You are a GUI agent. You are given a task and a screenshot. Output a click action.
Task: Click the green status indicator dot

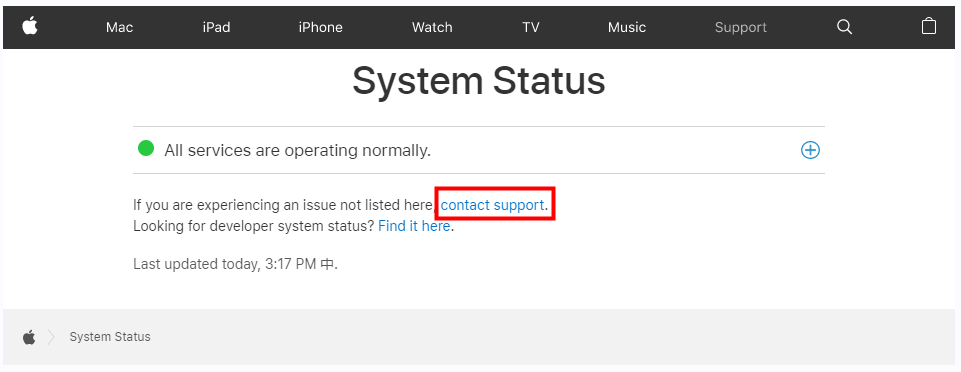(146, 148)
